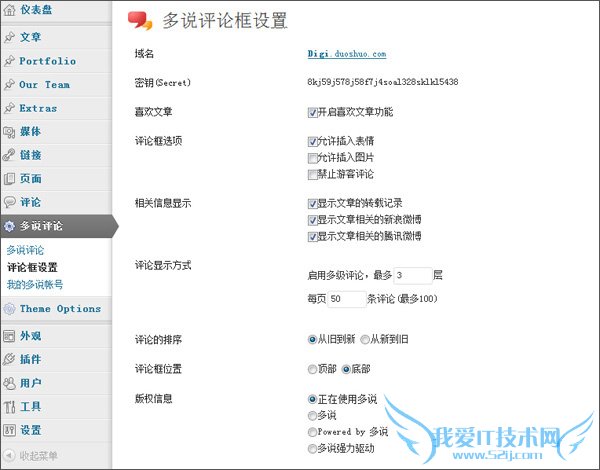Click the appearance icon beside 外观
The width and height of the screenshot is (600, 470).
pyautogui.click(x=10, y=336)
